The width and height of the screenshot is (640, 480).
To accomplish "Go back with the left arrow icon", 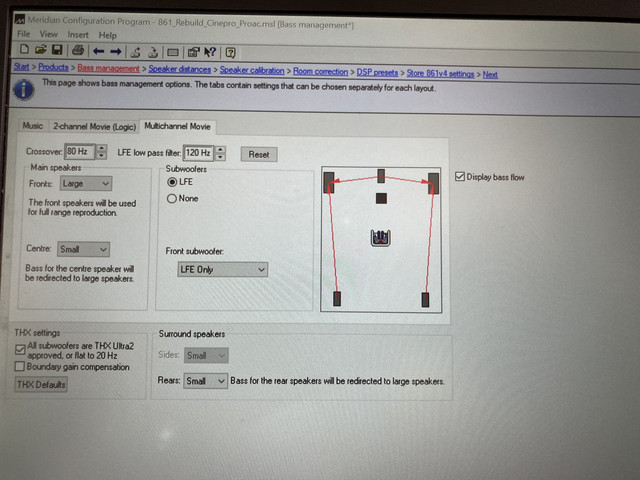I will (99, 51).
